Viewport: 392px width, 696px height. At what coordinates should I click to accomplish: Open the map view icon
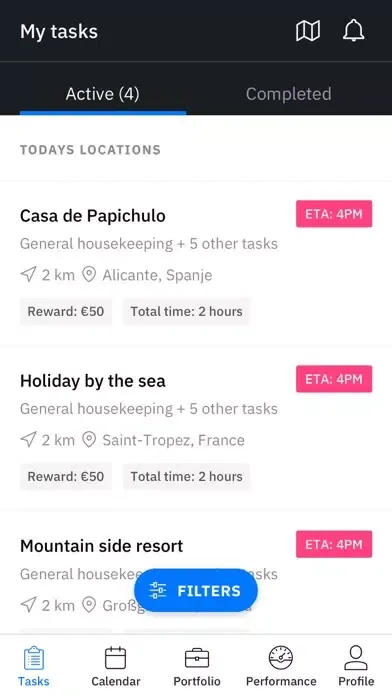point(308,32)
